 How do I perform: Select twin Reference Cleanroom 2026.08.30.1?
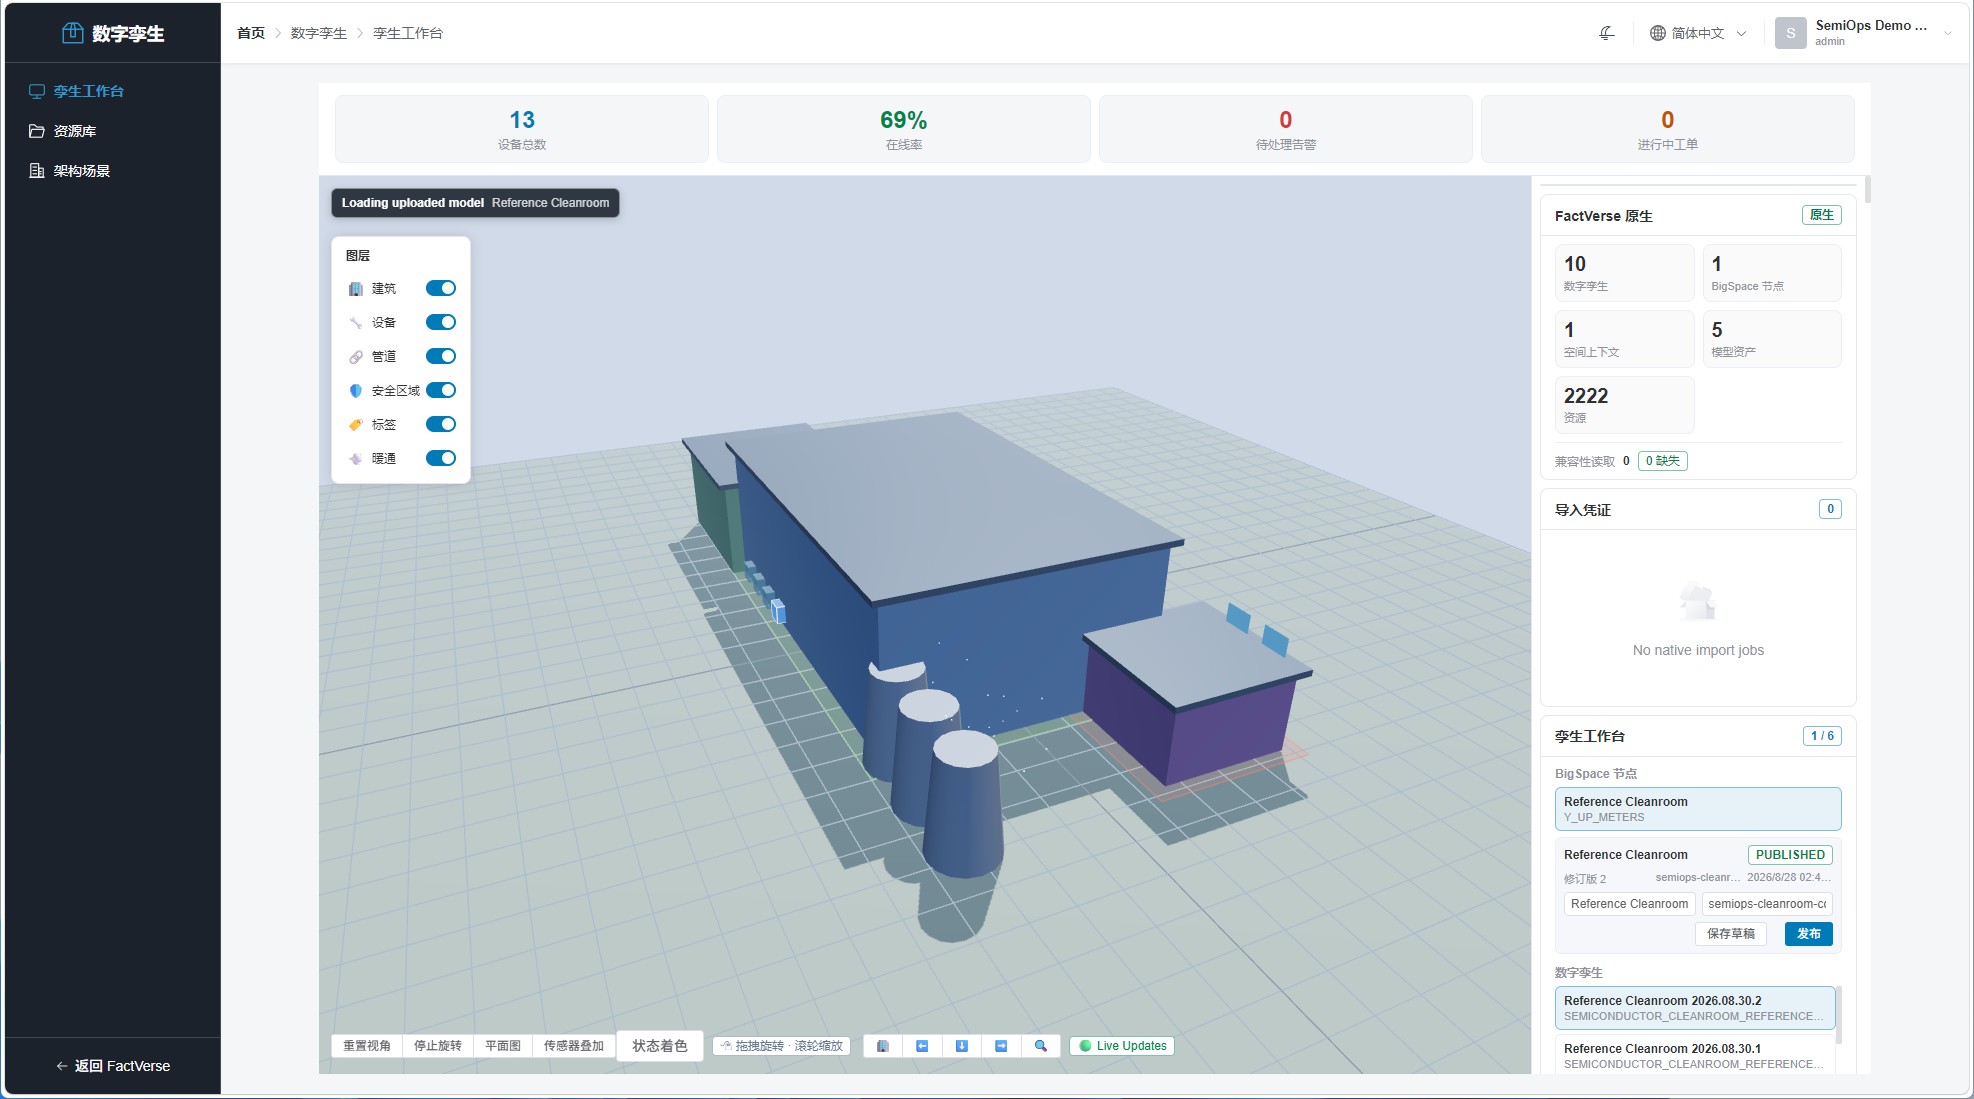[1695, 1056]
